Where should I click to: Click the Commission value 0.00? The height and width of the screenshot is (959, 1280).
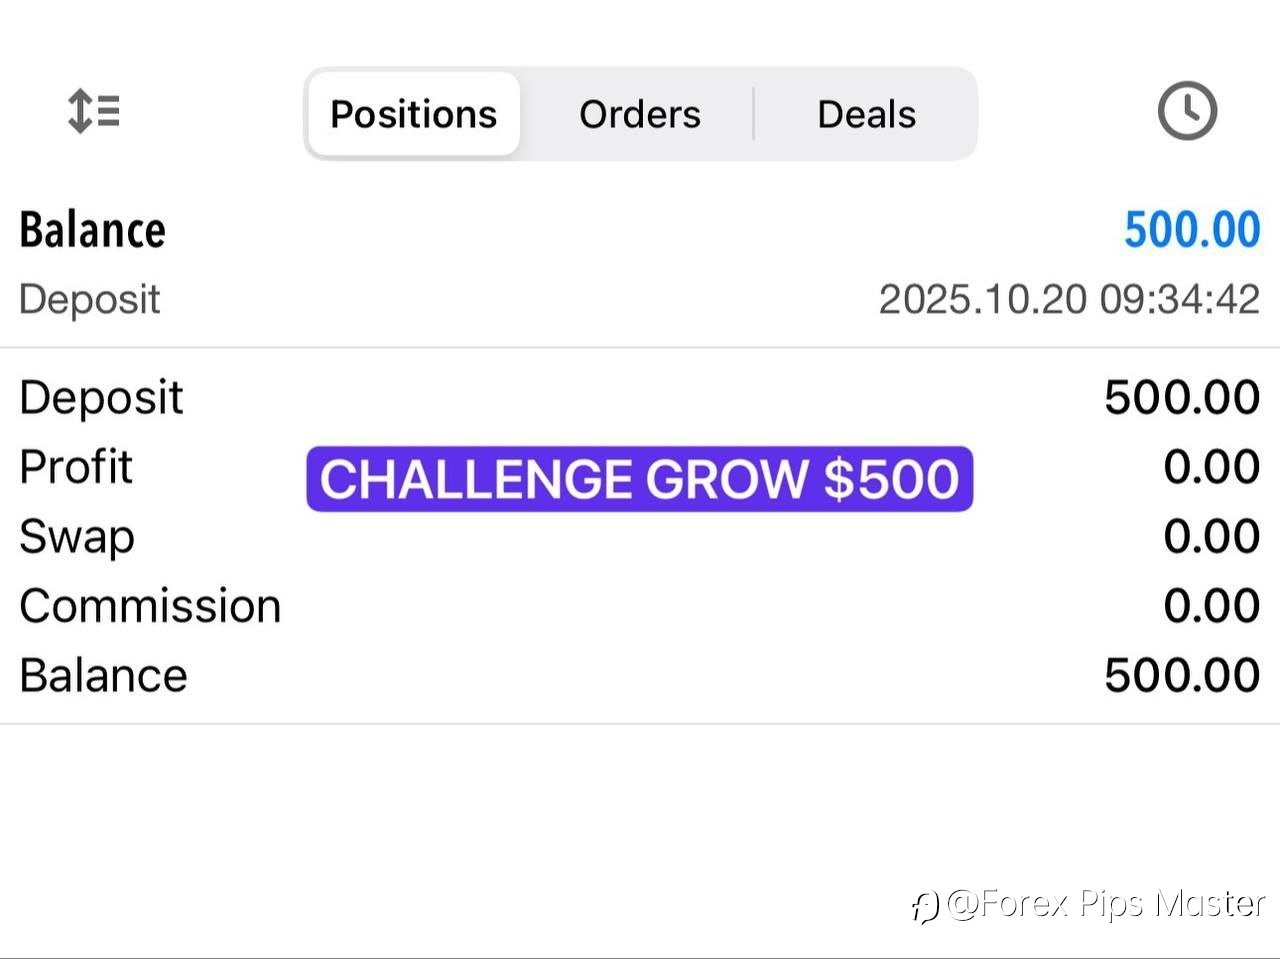(x=1211, y=606)
